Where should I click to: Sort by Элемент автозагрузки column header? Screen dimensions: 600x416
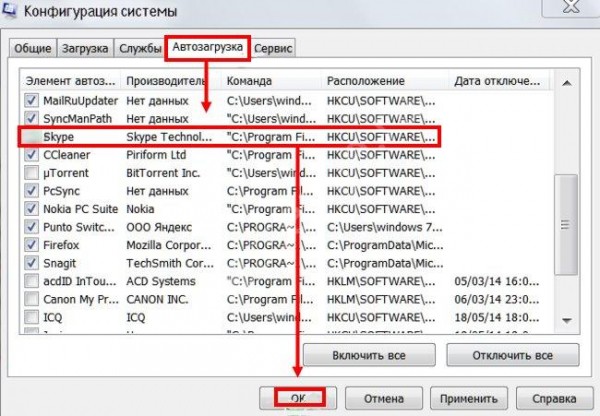coord(70,81)
